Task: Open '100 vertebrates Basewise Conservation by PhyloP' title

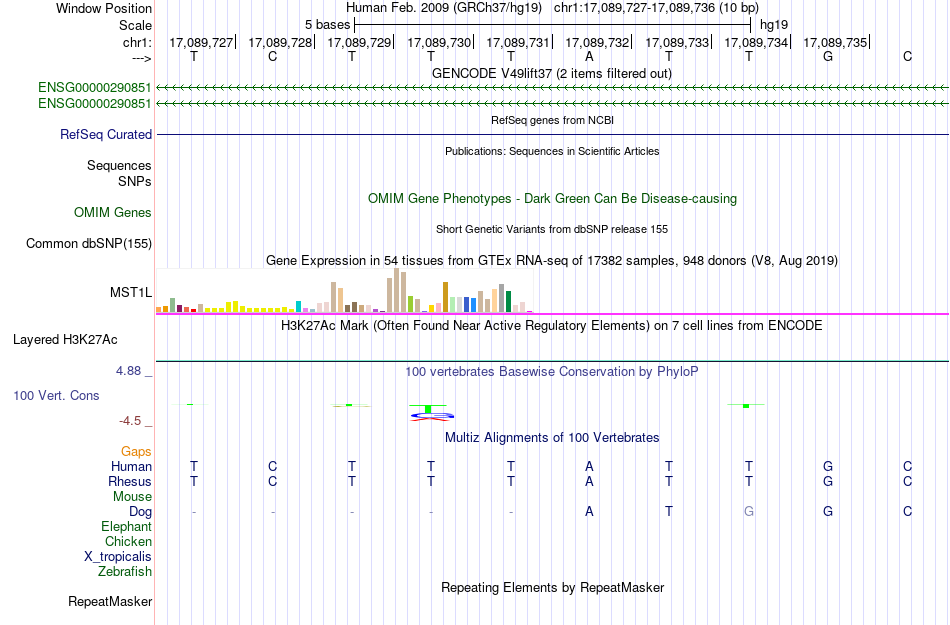Action: 552,372
